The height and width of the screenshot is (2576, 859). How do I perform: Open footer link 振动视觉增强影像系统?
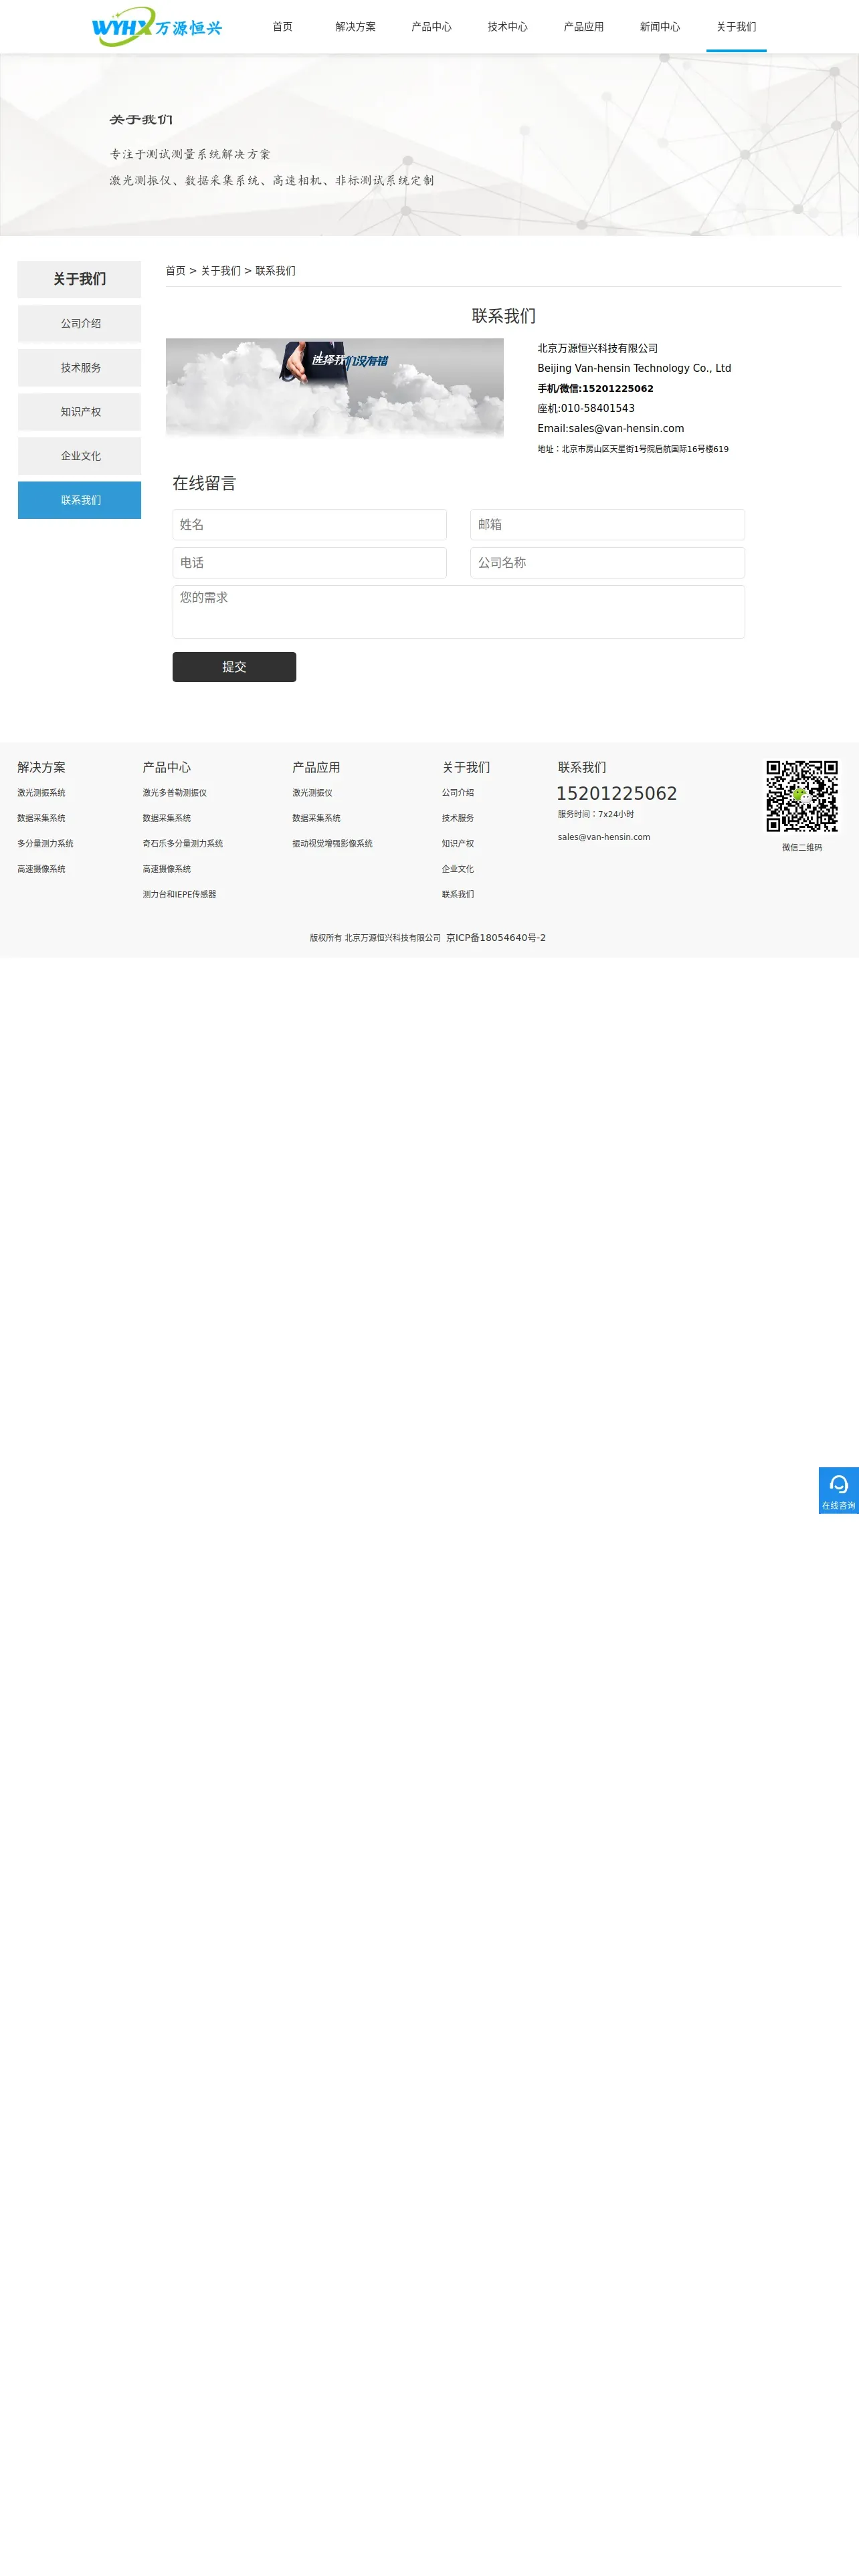(333, 844)
